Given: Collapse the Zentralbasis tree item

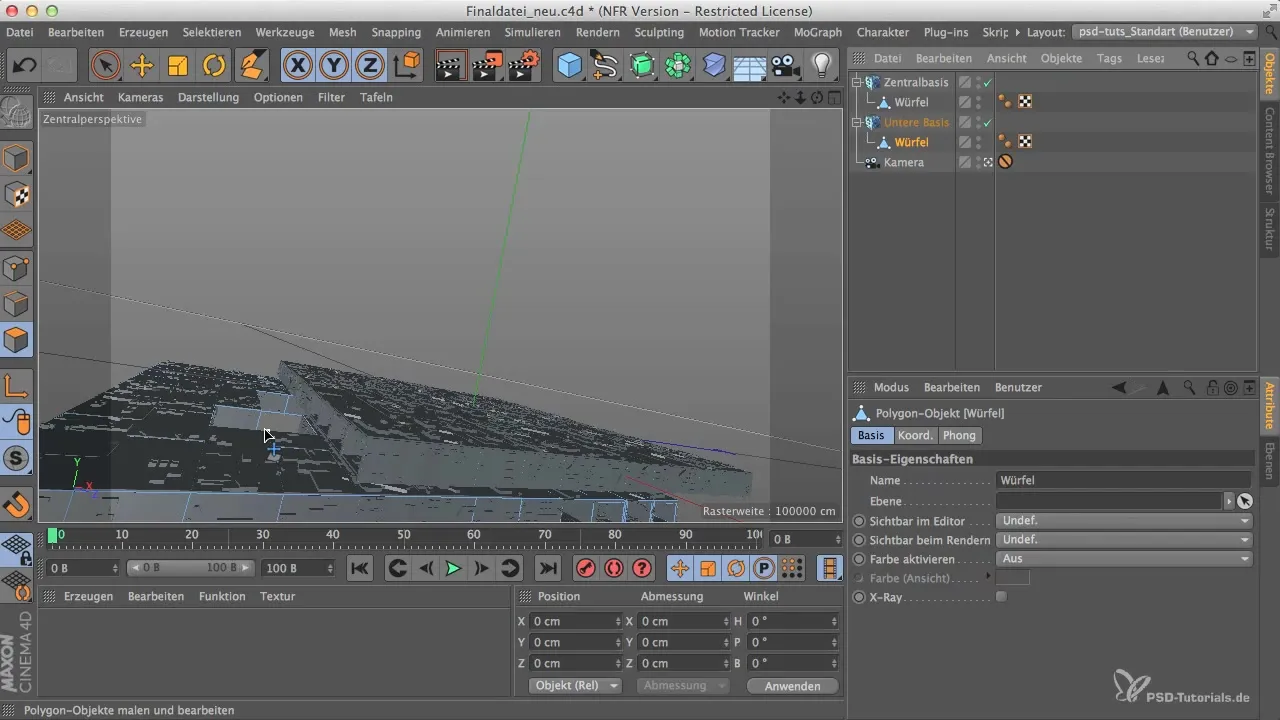Looking at the screenshot, I should click(x=857, y=82).
